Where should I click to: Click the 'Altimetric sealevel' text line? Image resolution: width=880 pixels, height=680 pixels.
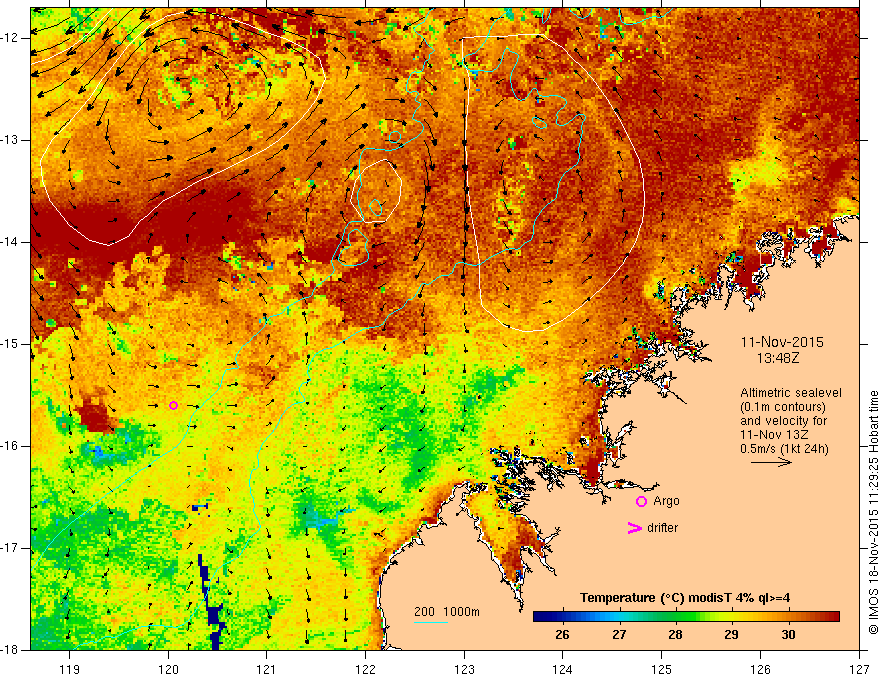click(x=791, y=393)
